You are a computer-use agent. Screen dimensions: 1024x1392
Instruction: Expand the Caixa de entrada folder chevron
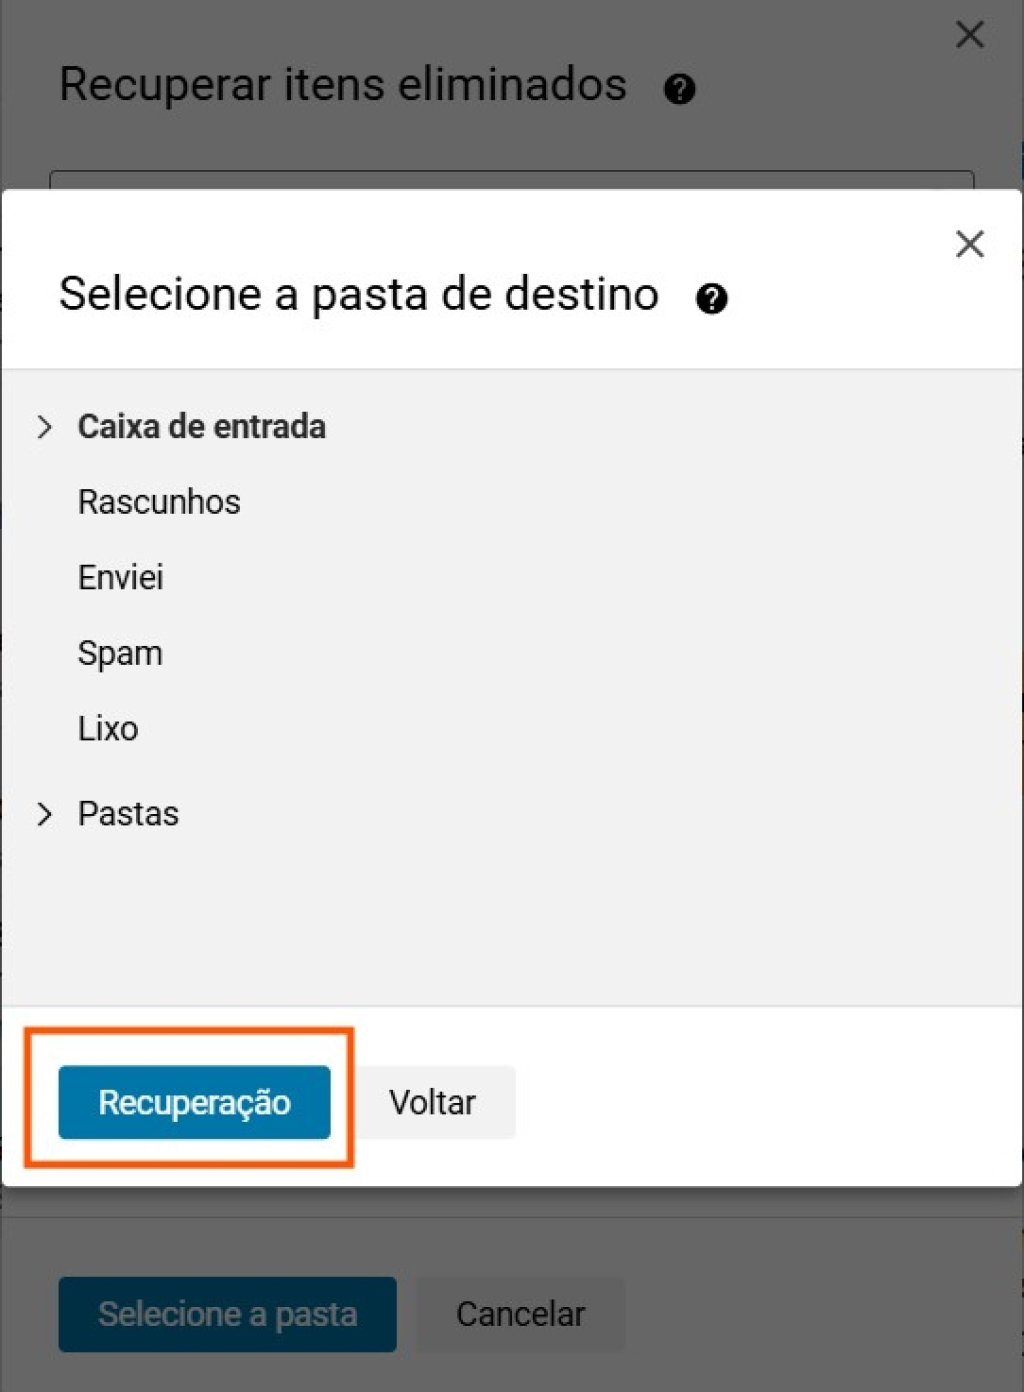point(44,427)
